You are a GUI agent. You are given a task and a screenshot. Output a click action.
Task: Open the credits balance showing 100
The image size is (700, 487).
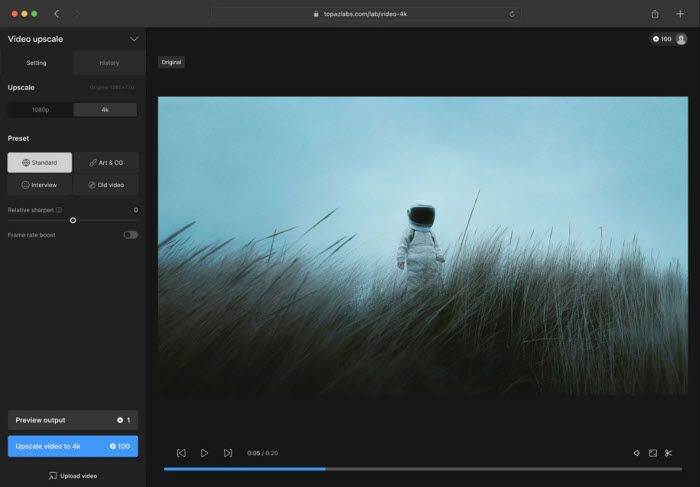[x=662, y=39]
